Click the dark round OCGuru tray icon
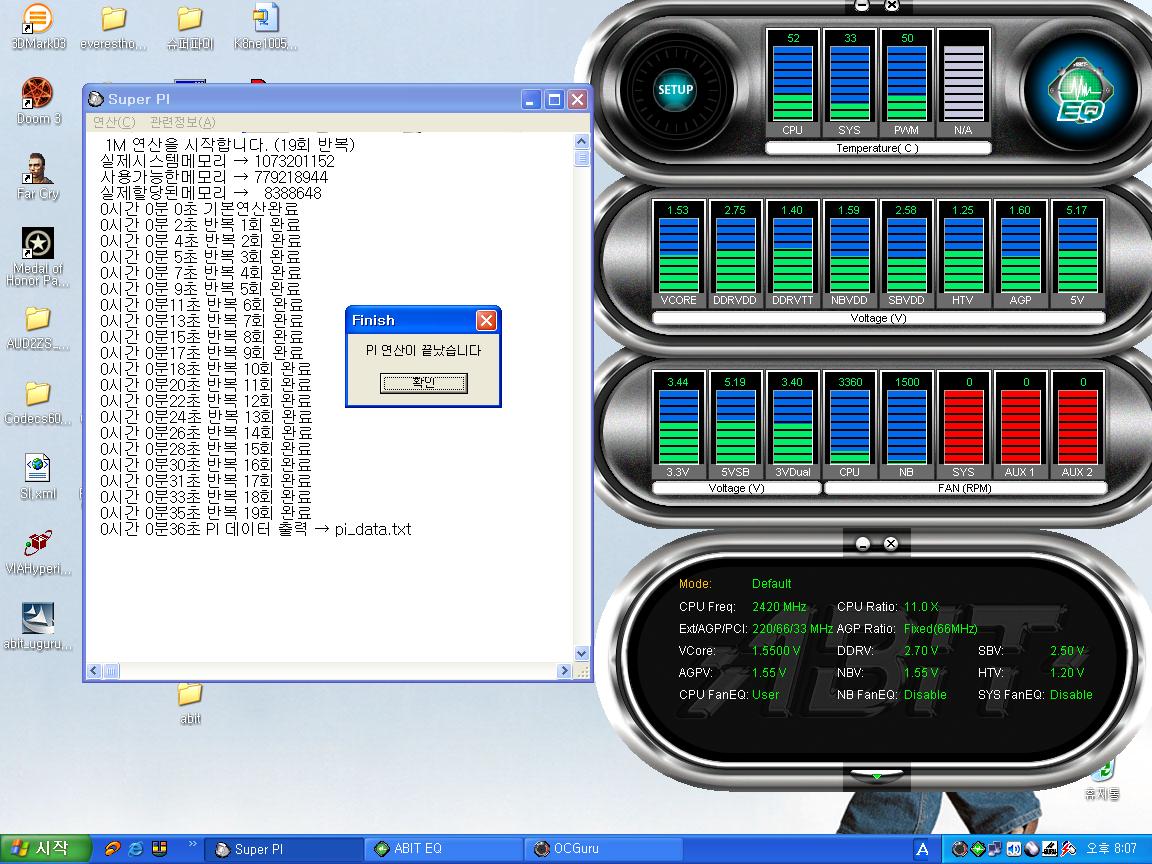The height and width of the screenshot is (864, 1152). click(x=960, y=849)
